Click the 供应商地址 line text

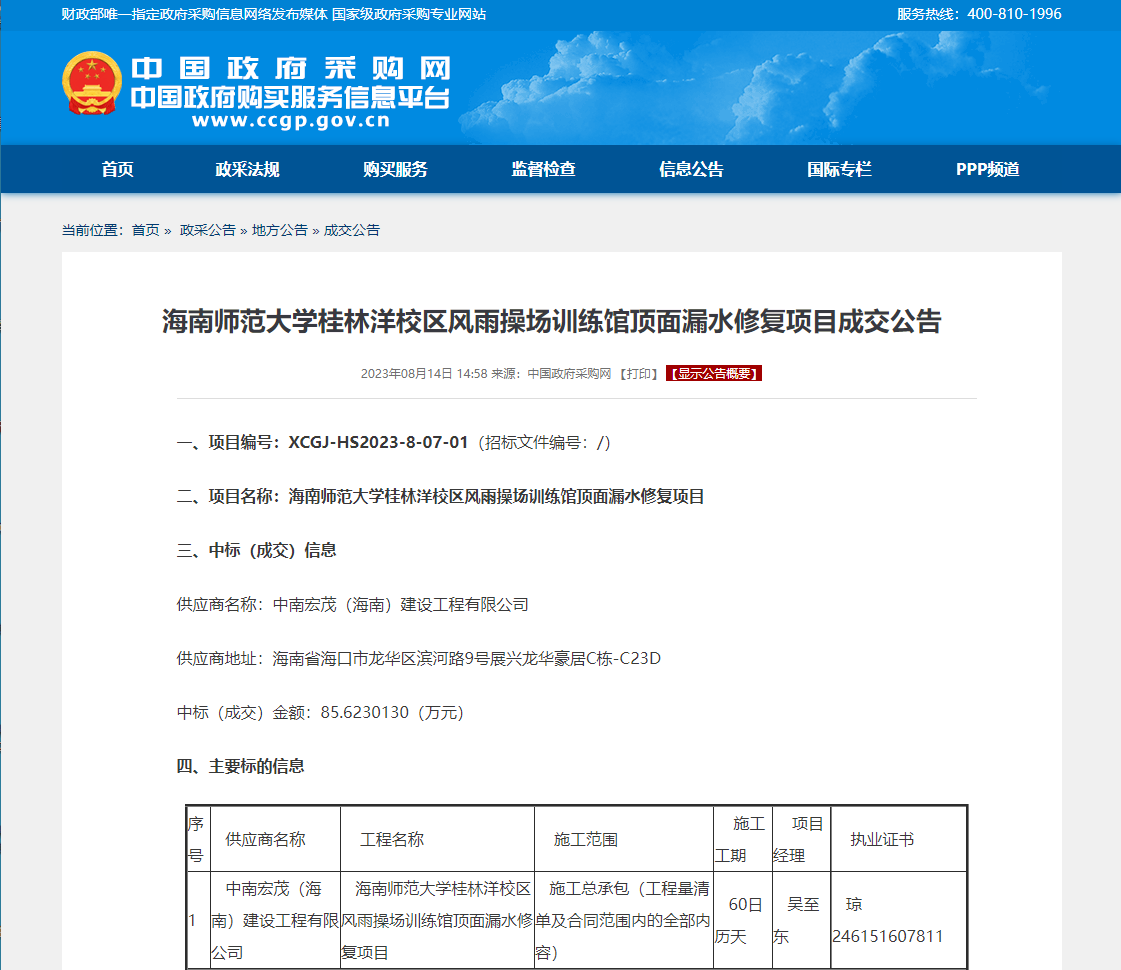[418, 658]
